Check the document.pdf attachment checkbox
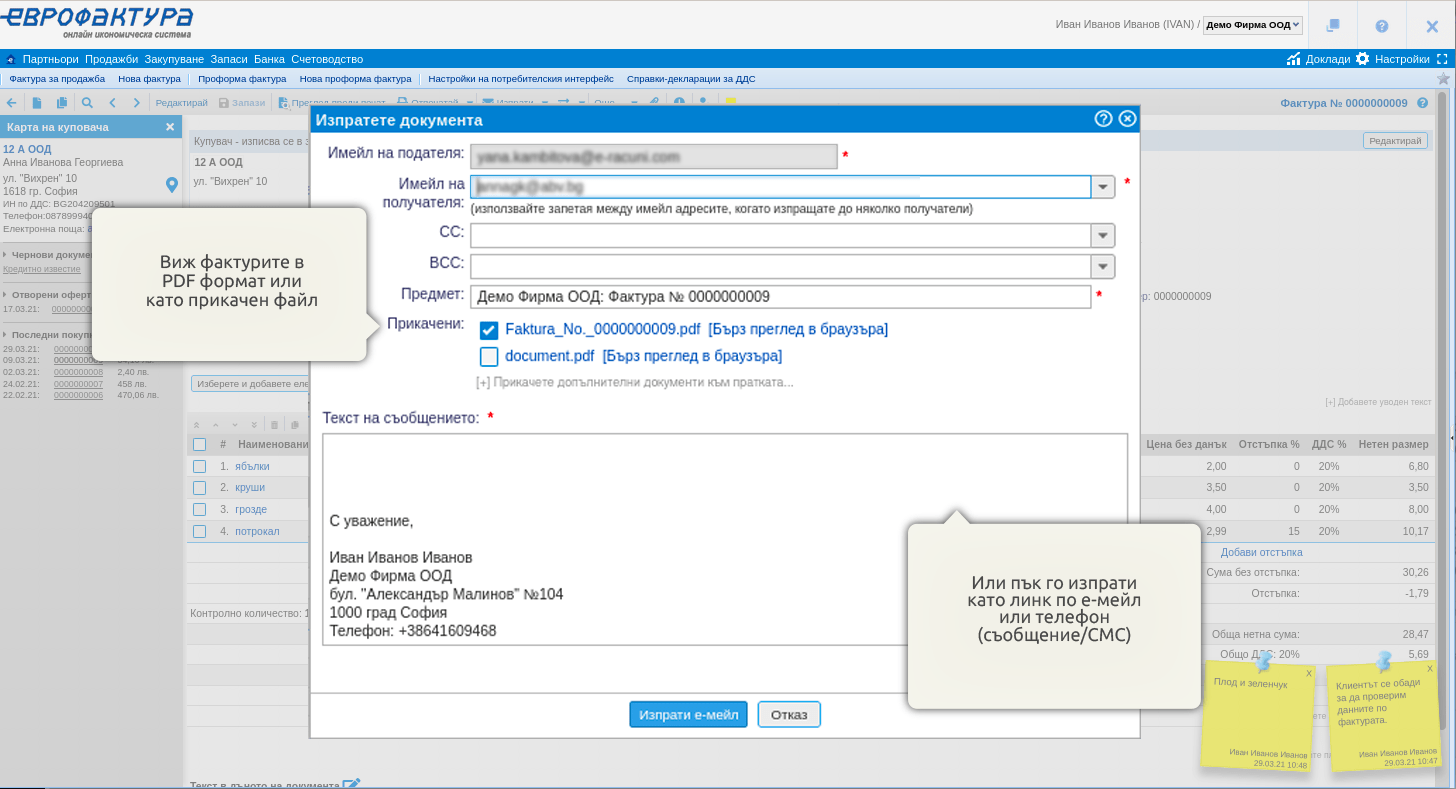 point(489,357)
